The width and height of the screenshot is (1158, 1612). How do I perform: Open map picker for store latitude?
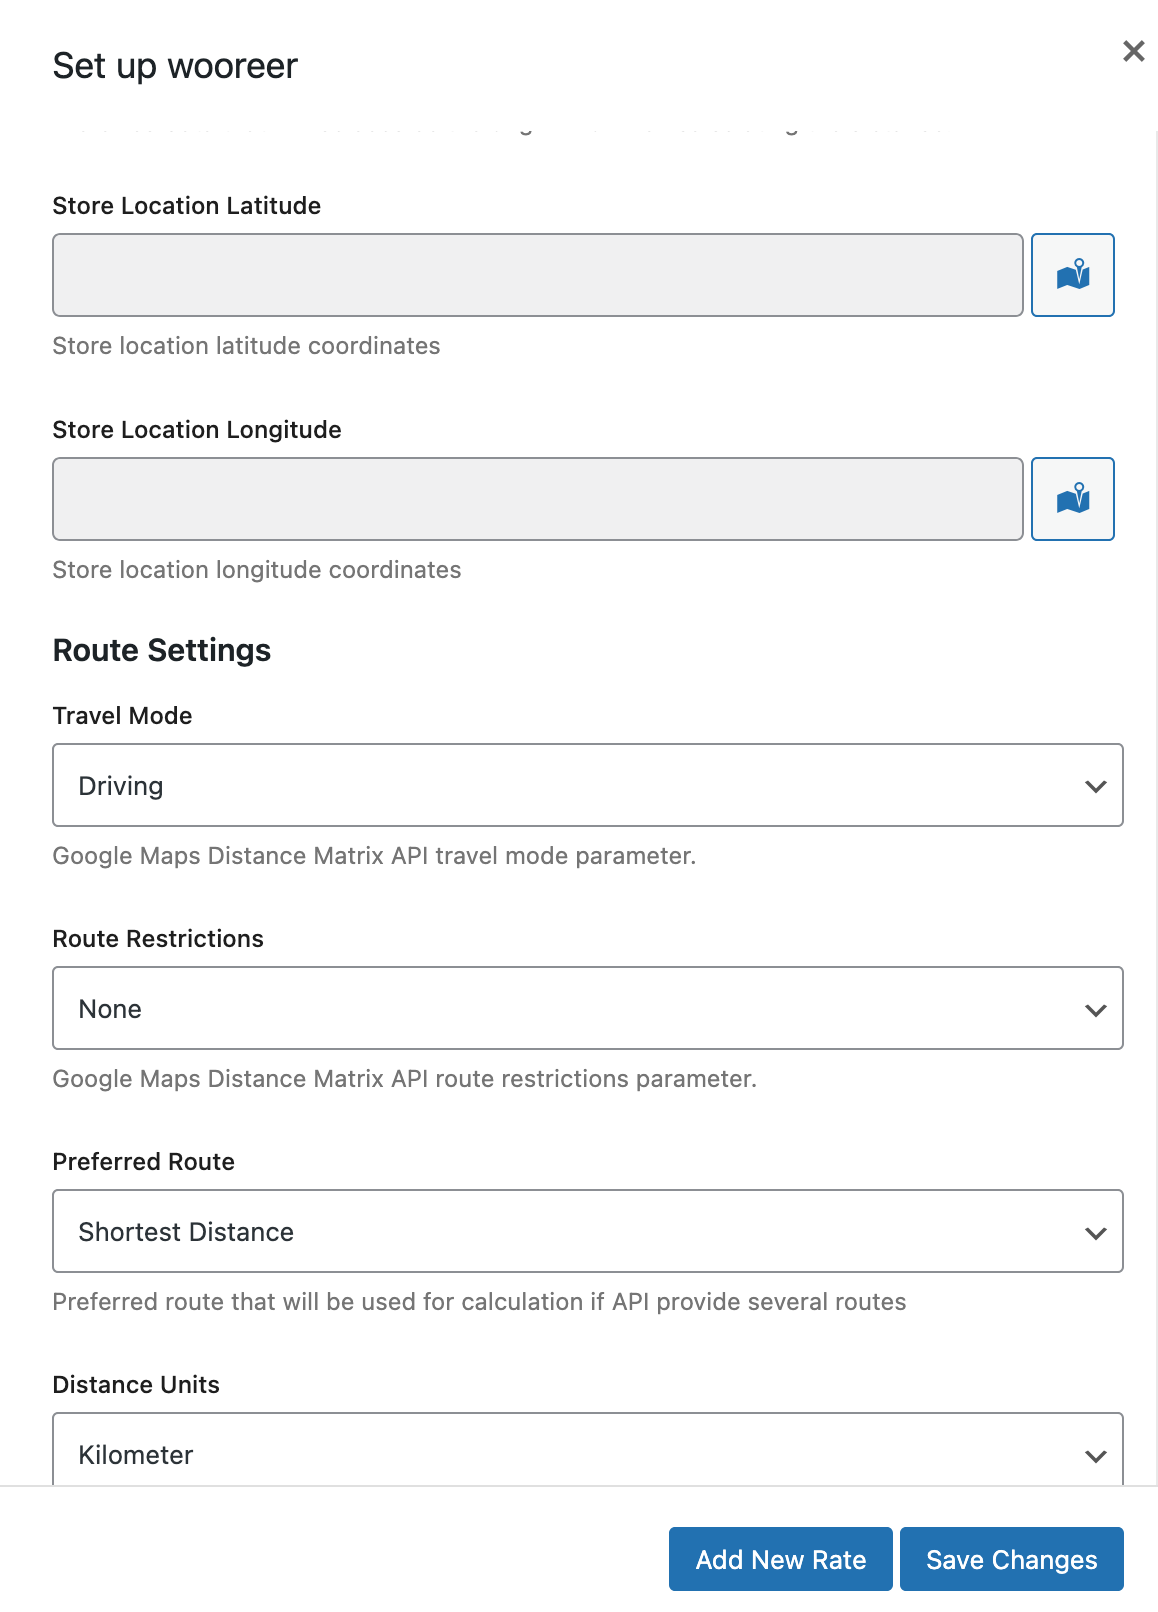[1072, 275]
